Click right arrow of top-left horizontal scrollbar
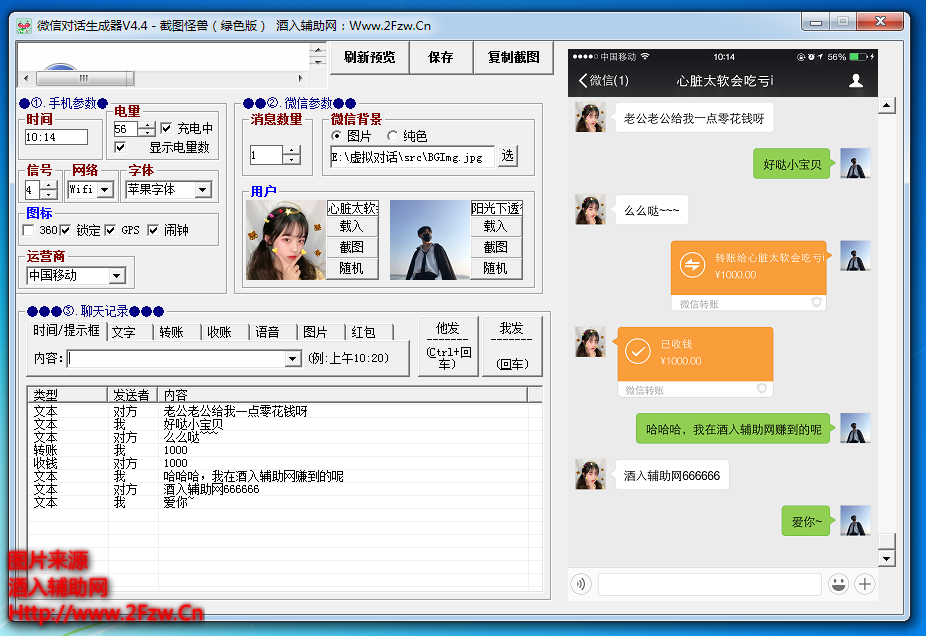Viewport: 926px width, 636px height. (301, 78)
